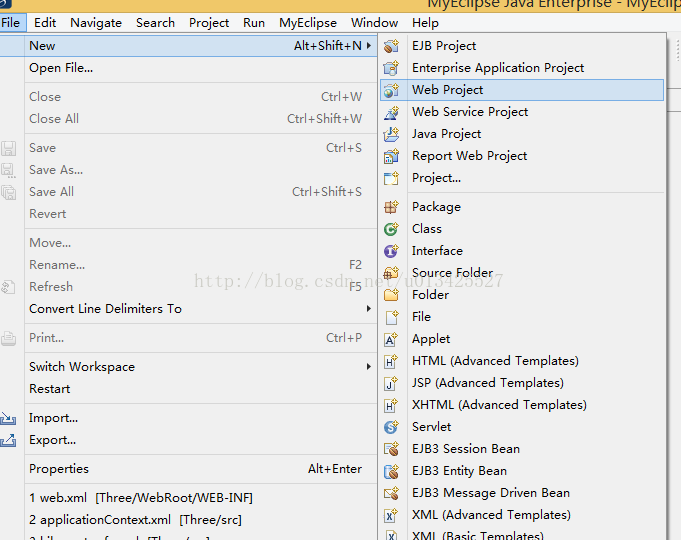Screen dimensions: 681x540
Task: Open the Navigate menu
Action: 96,22
